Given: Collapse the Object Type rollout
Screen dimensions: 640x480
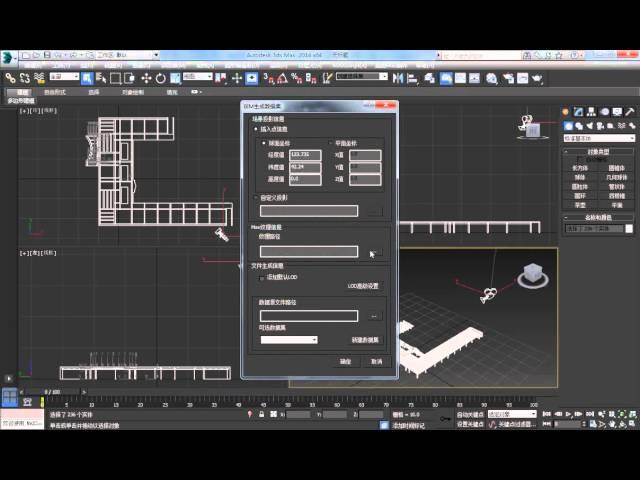Looking at the screenshot, I should tap(598, 151).
